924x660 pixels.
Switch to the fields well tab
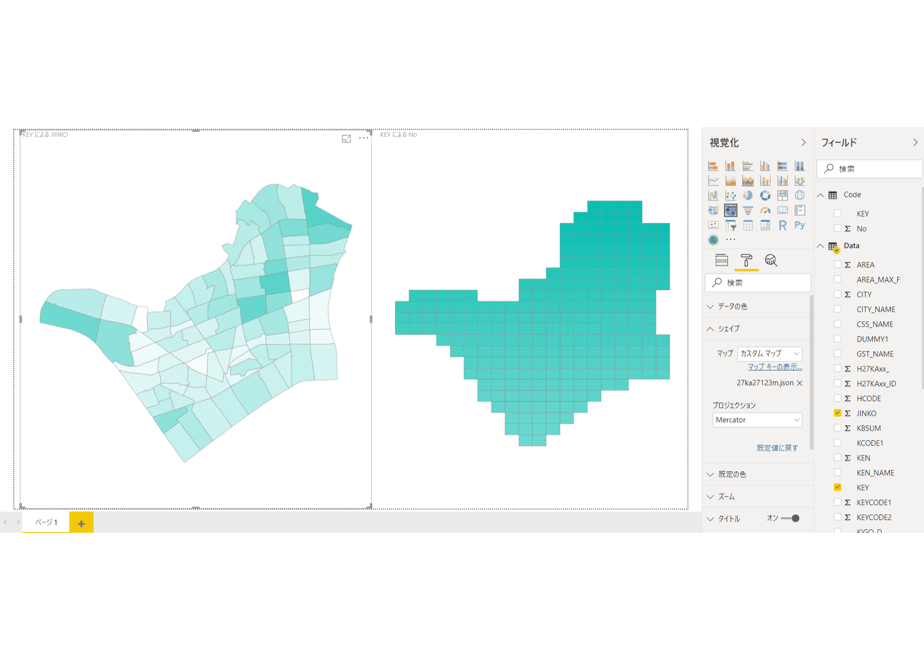(722, 260)
